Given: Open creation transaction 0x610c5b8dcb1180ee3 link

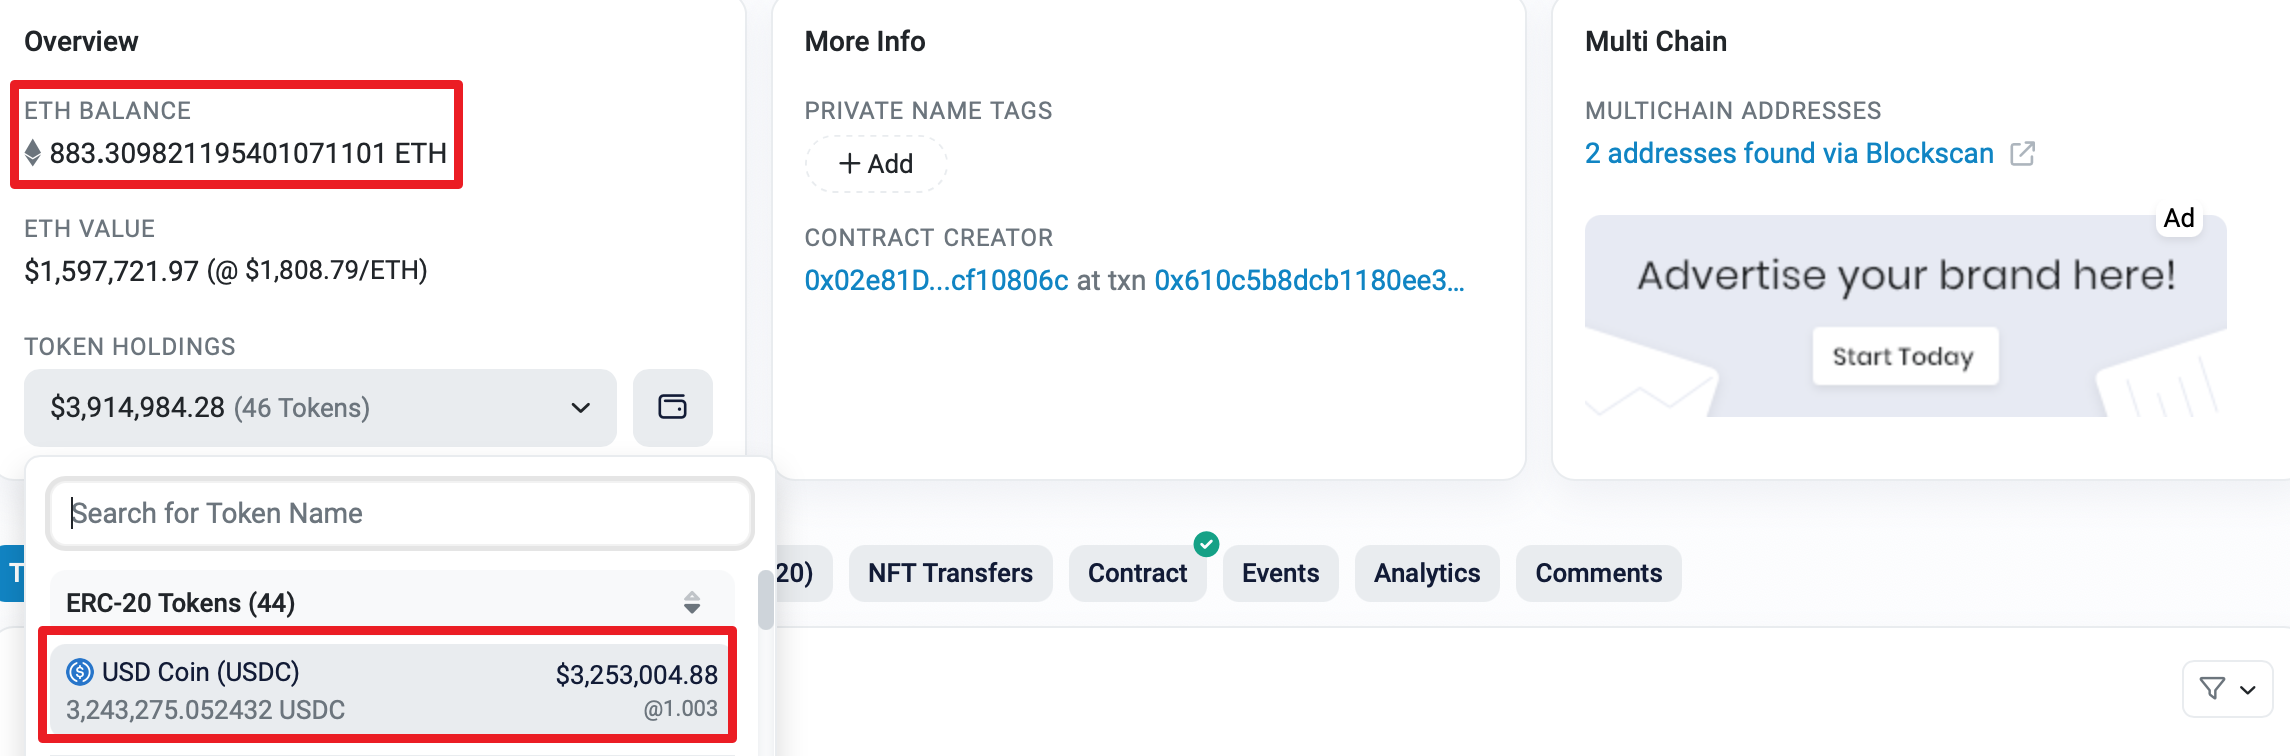Looking at the screenshot, I should (x=1309, y=280).
